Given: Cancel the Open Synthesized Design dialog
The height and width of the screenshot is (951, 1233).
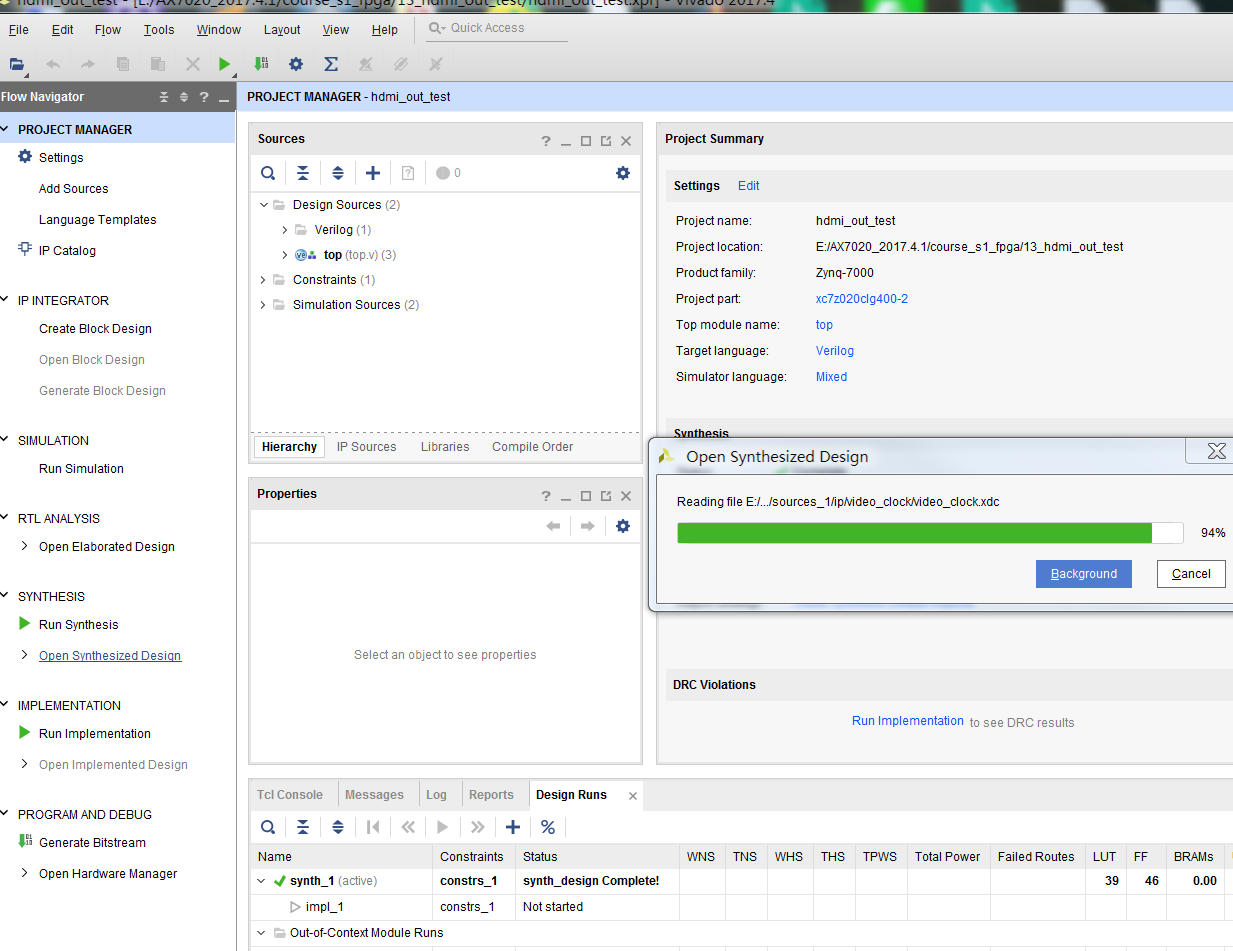Looking at the screenshot, I should coord(1191,574).
